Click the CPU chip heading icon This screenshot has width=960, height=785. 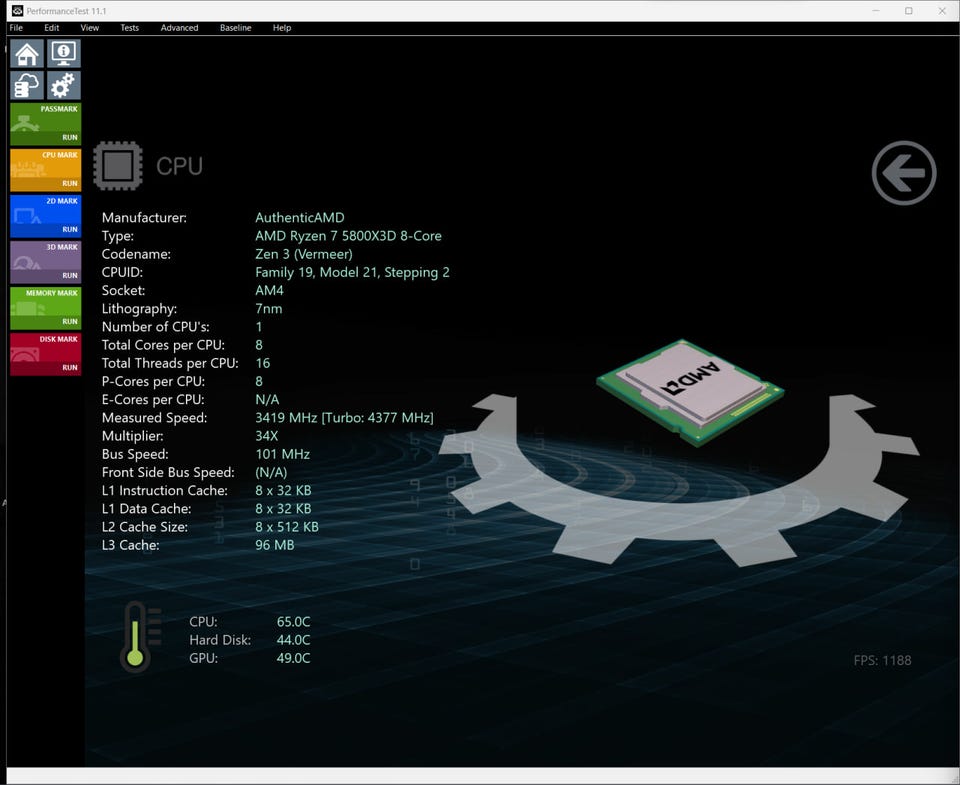(x=117, y=166)
